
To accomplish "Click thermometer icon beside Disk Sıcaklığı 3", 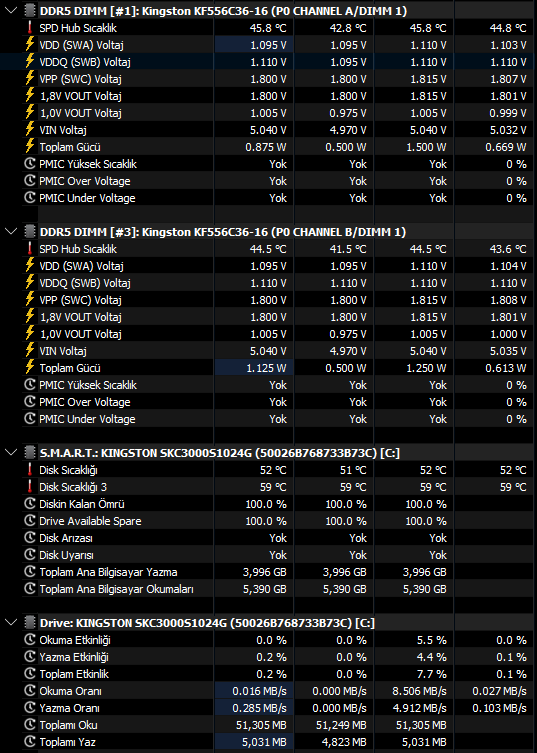I will (x=30, y=486).
